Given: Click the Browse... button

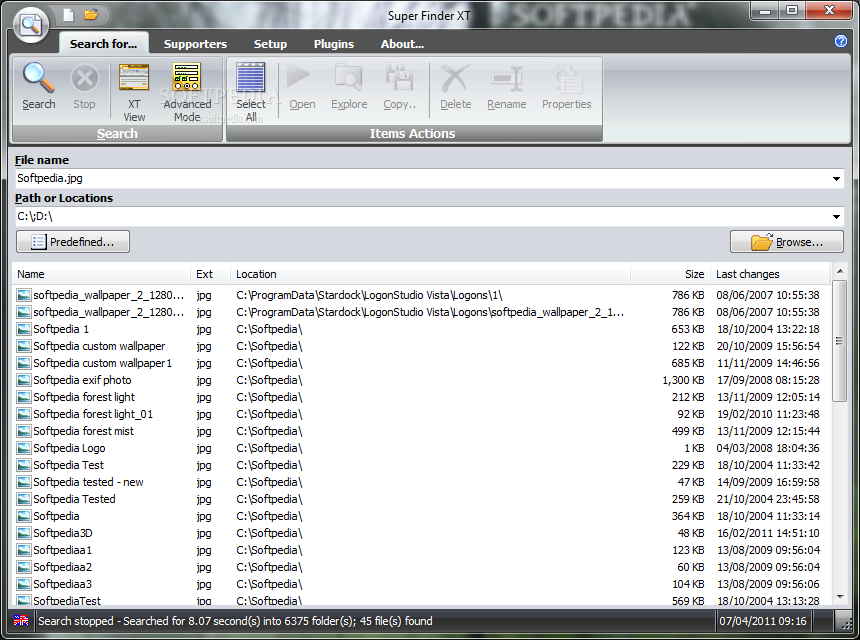Looking at the screenshot, I should point(787,242).
